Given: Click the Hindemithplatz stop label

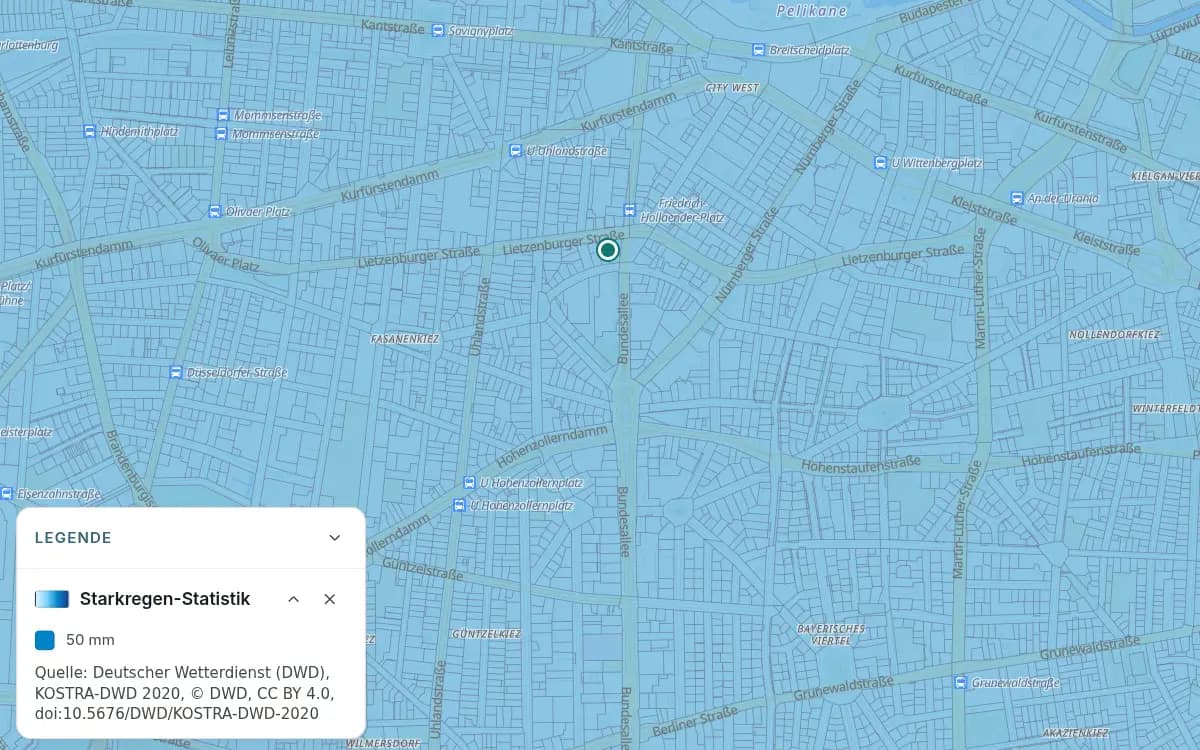Looking at the screenshot, I should tap(139, 131).
